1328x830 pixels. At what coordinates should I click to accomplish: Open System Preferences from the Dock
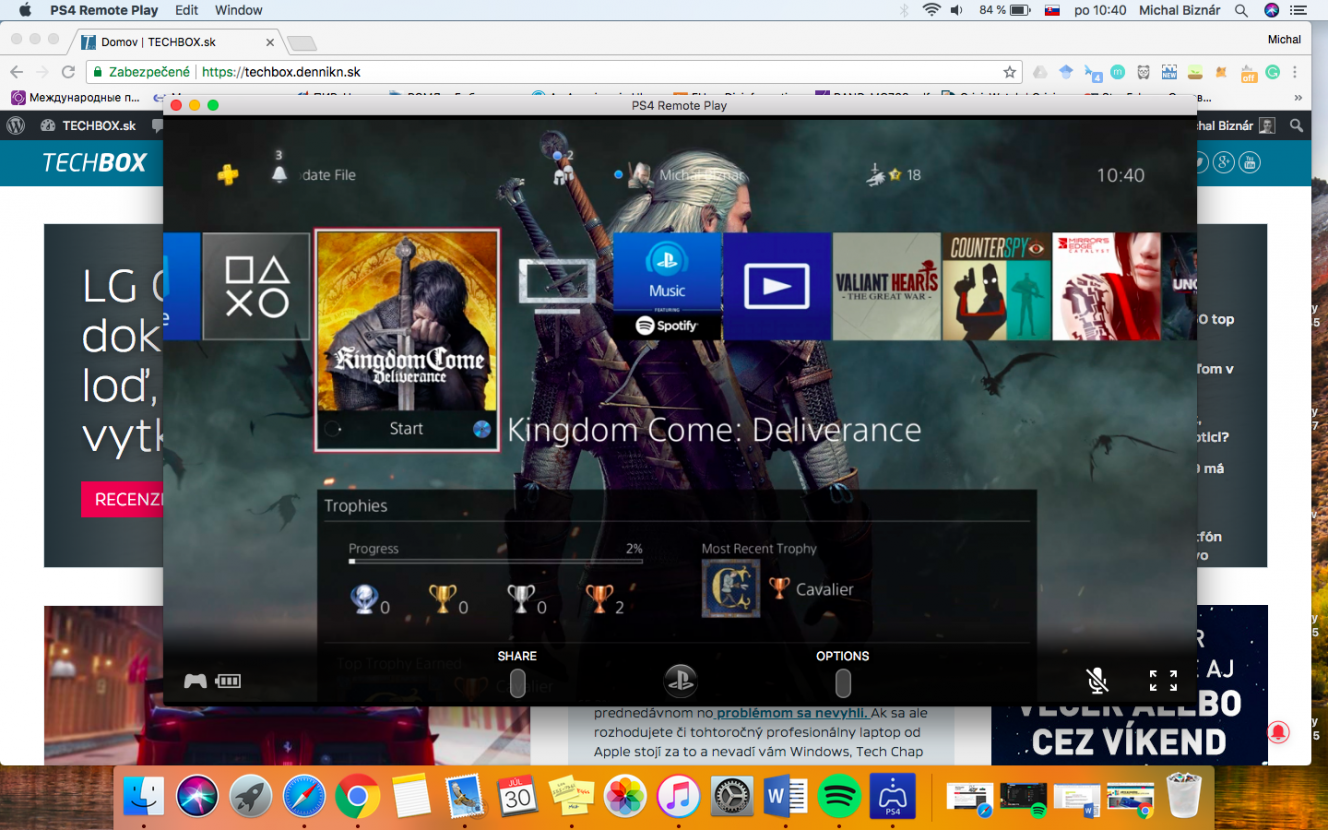point(732,797)
